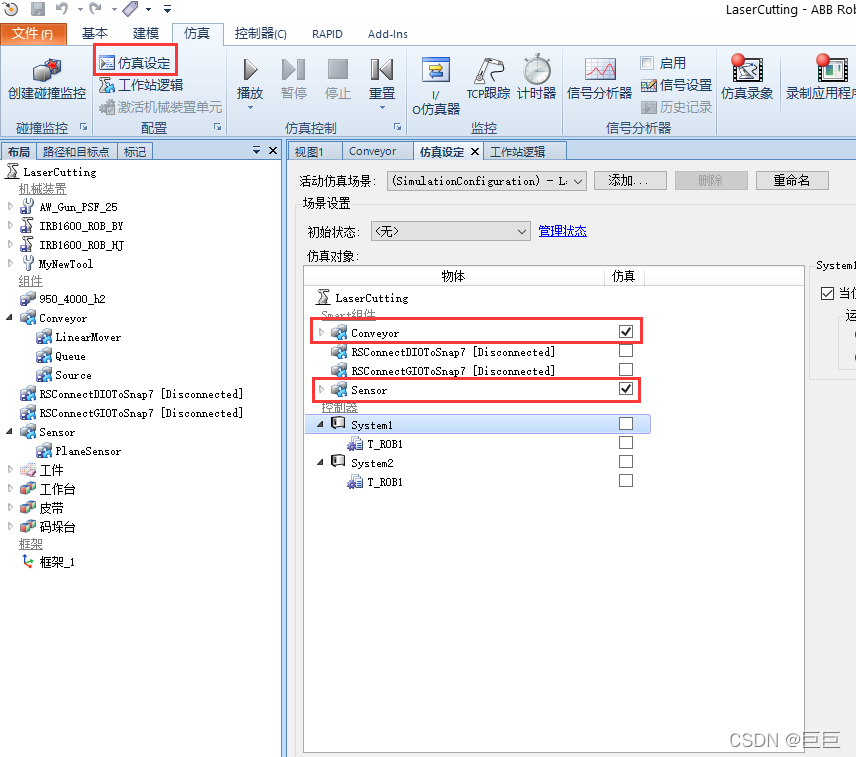
Task: Select PlaneSensor under Sensor
Action: coord(87,451)
